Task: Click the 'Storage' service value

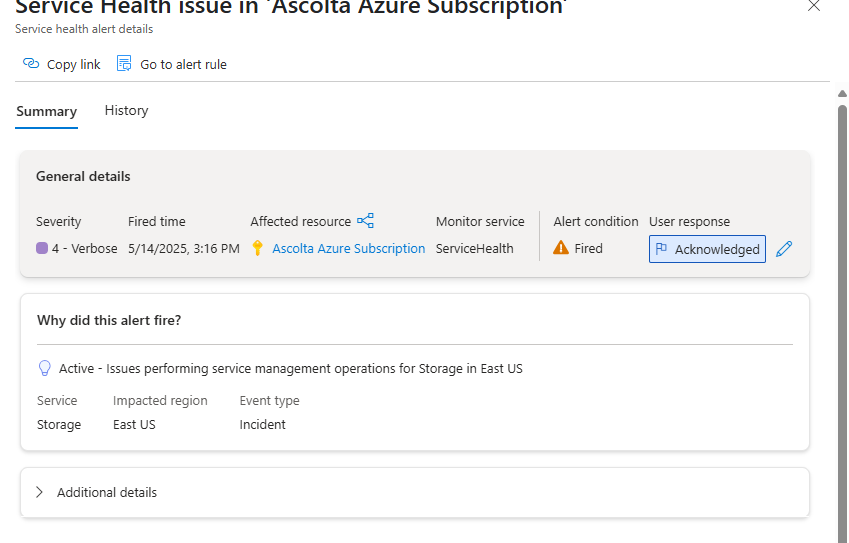Action: 59,425
